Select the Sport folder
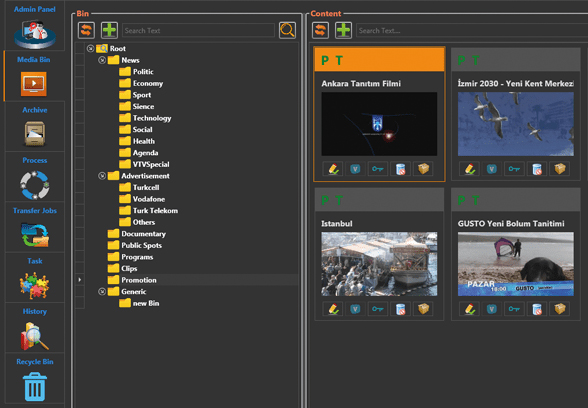 coord(135,95)
